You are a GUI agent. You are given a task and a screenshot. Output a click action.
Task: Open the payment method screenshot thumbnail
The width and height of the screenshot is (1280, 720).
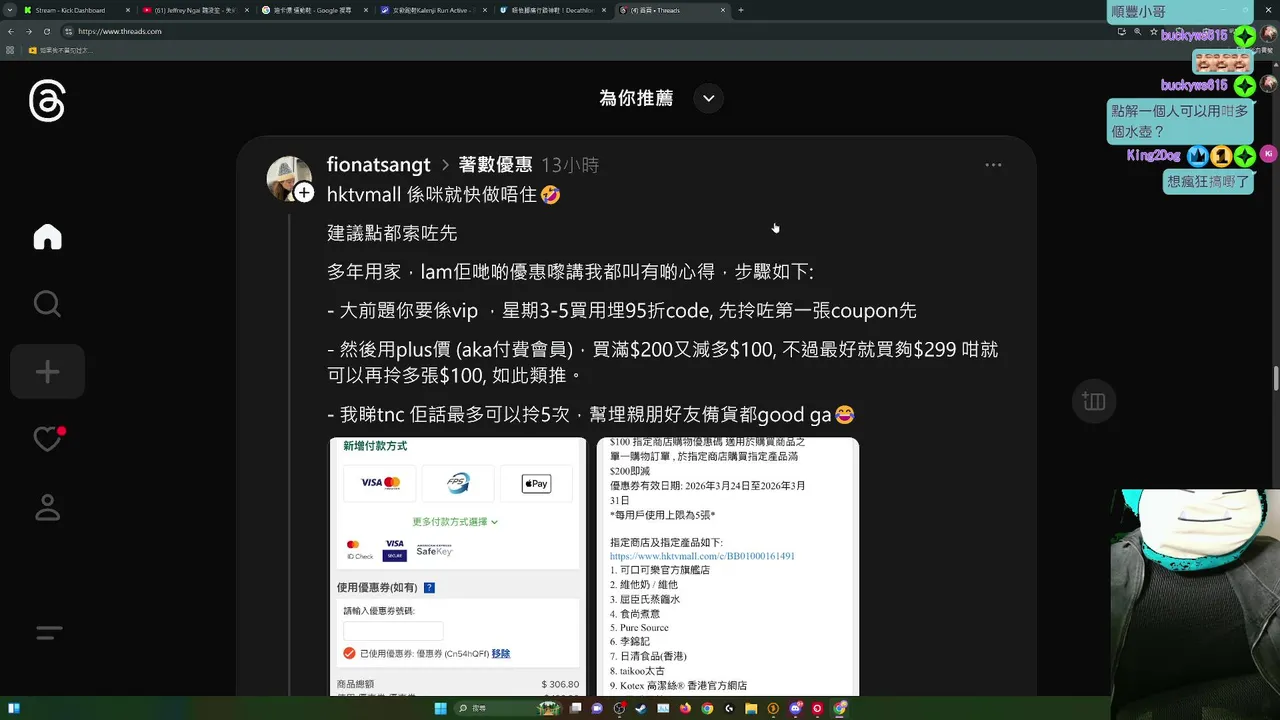pyautogui.click(x=458, y=566)
